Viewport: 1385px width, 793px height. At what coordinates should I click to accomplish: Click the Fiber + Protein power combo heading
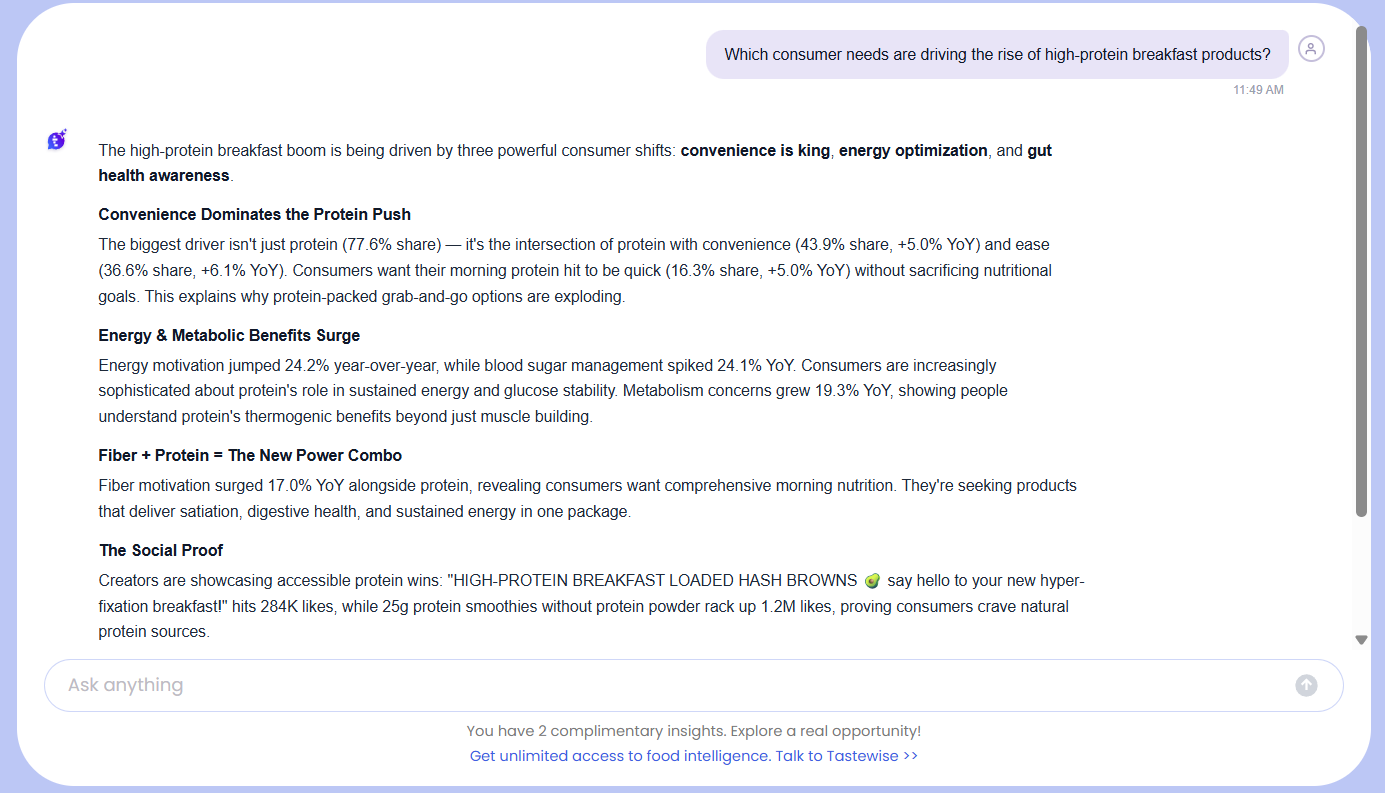point(250,455)
